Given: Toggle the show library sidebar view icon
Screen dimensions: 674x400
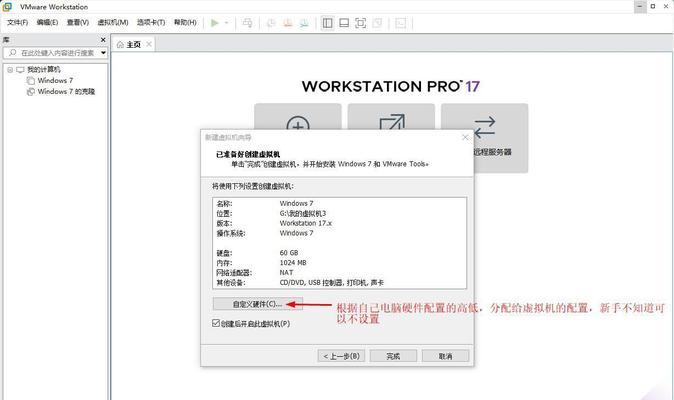Looking at the screenshot, I should coord(328,23).
